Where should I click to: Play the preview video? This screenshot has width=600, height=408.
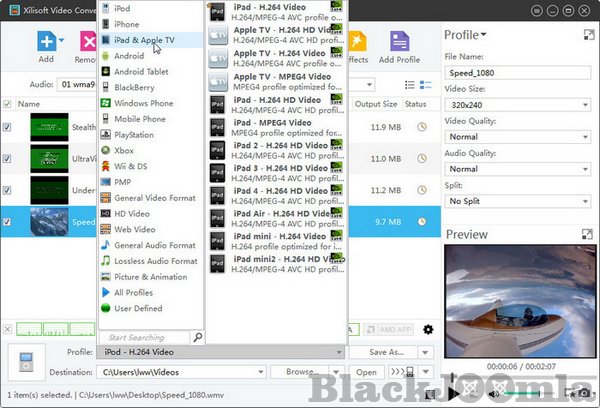453,394
